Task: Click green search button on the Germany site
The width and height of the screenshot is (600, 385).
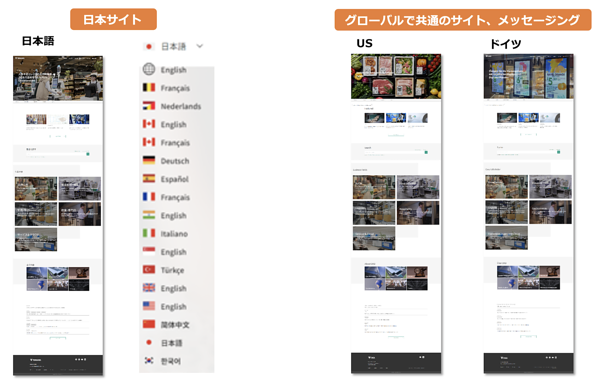Action: click(x=558, y=152)
